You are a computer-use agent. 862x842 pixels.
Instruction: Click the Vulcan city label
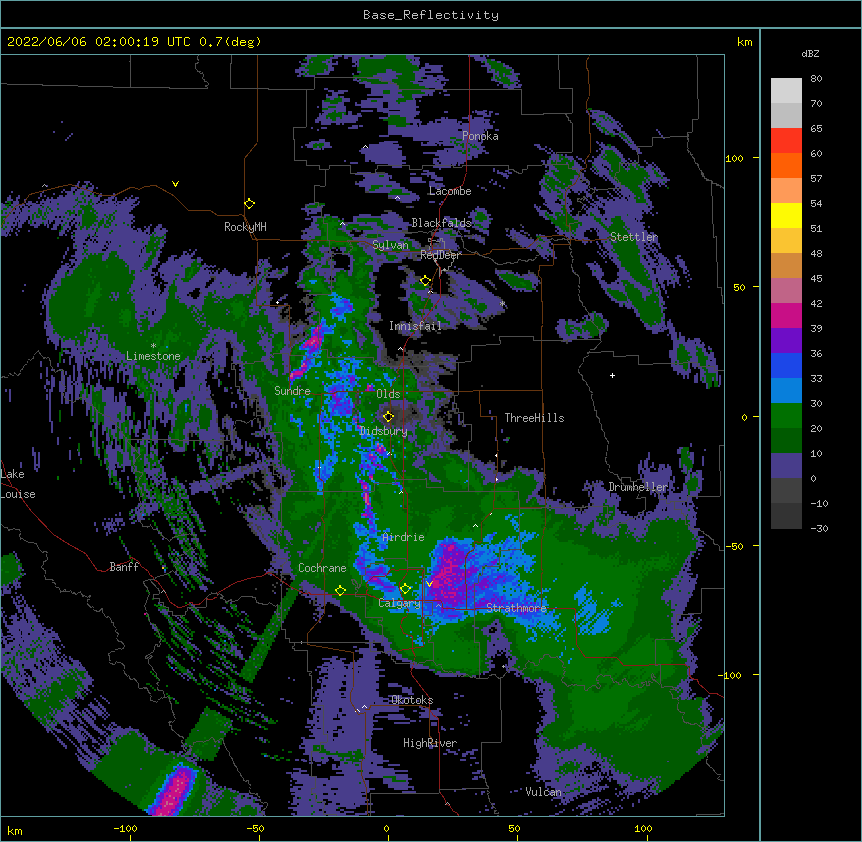coord(543,792)
